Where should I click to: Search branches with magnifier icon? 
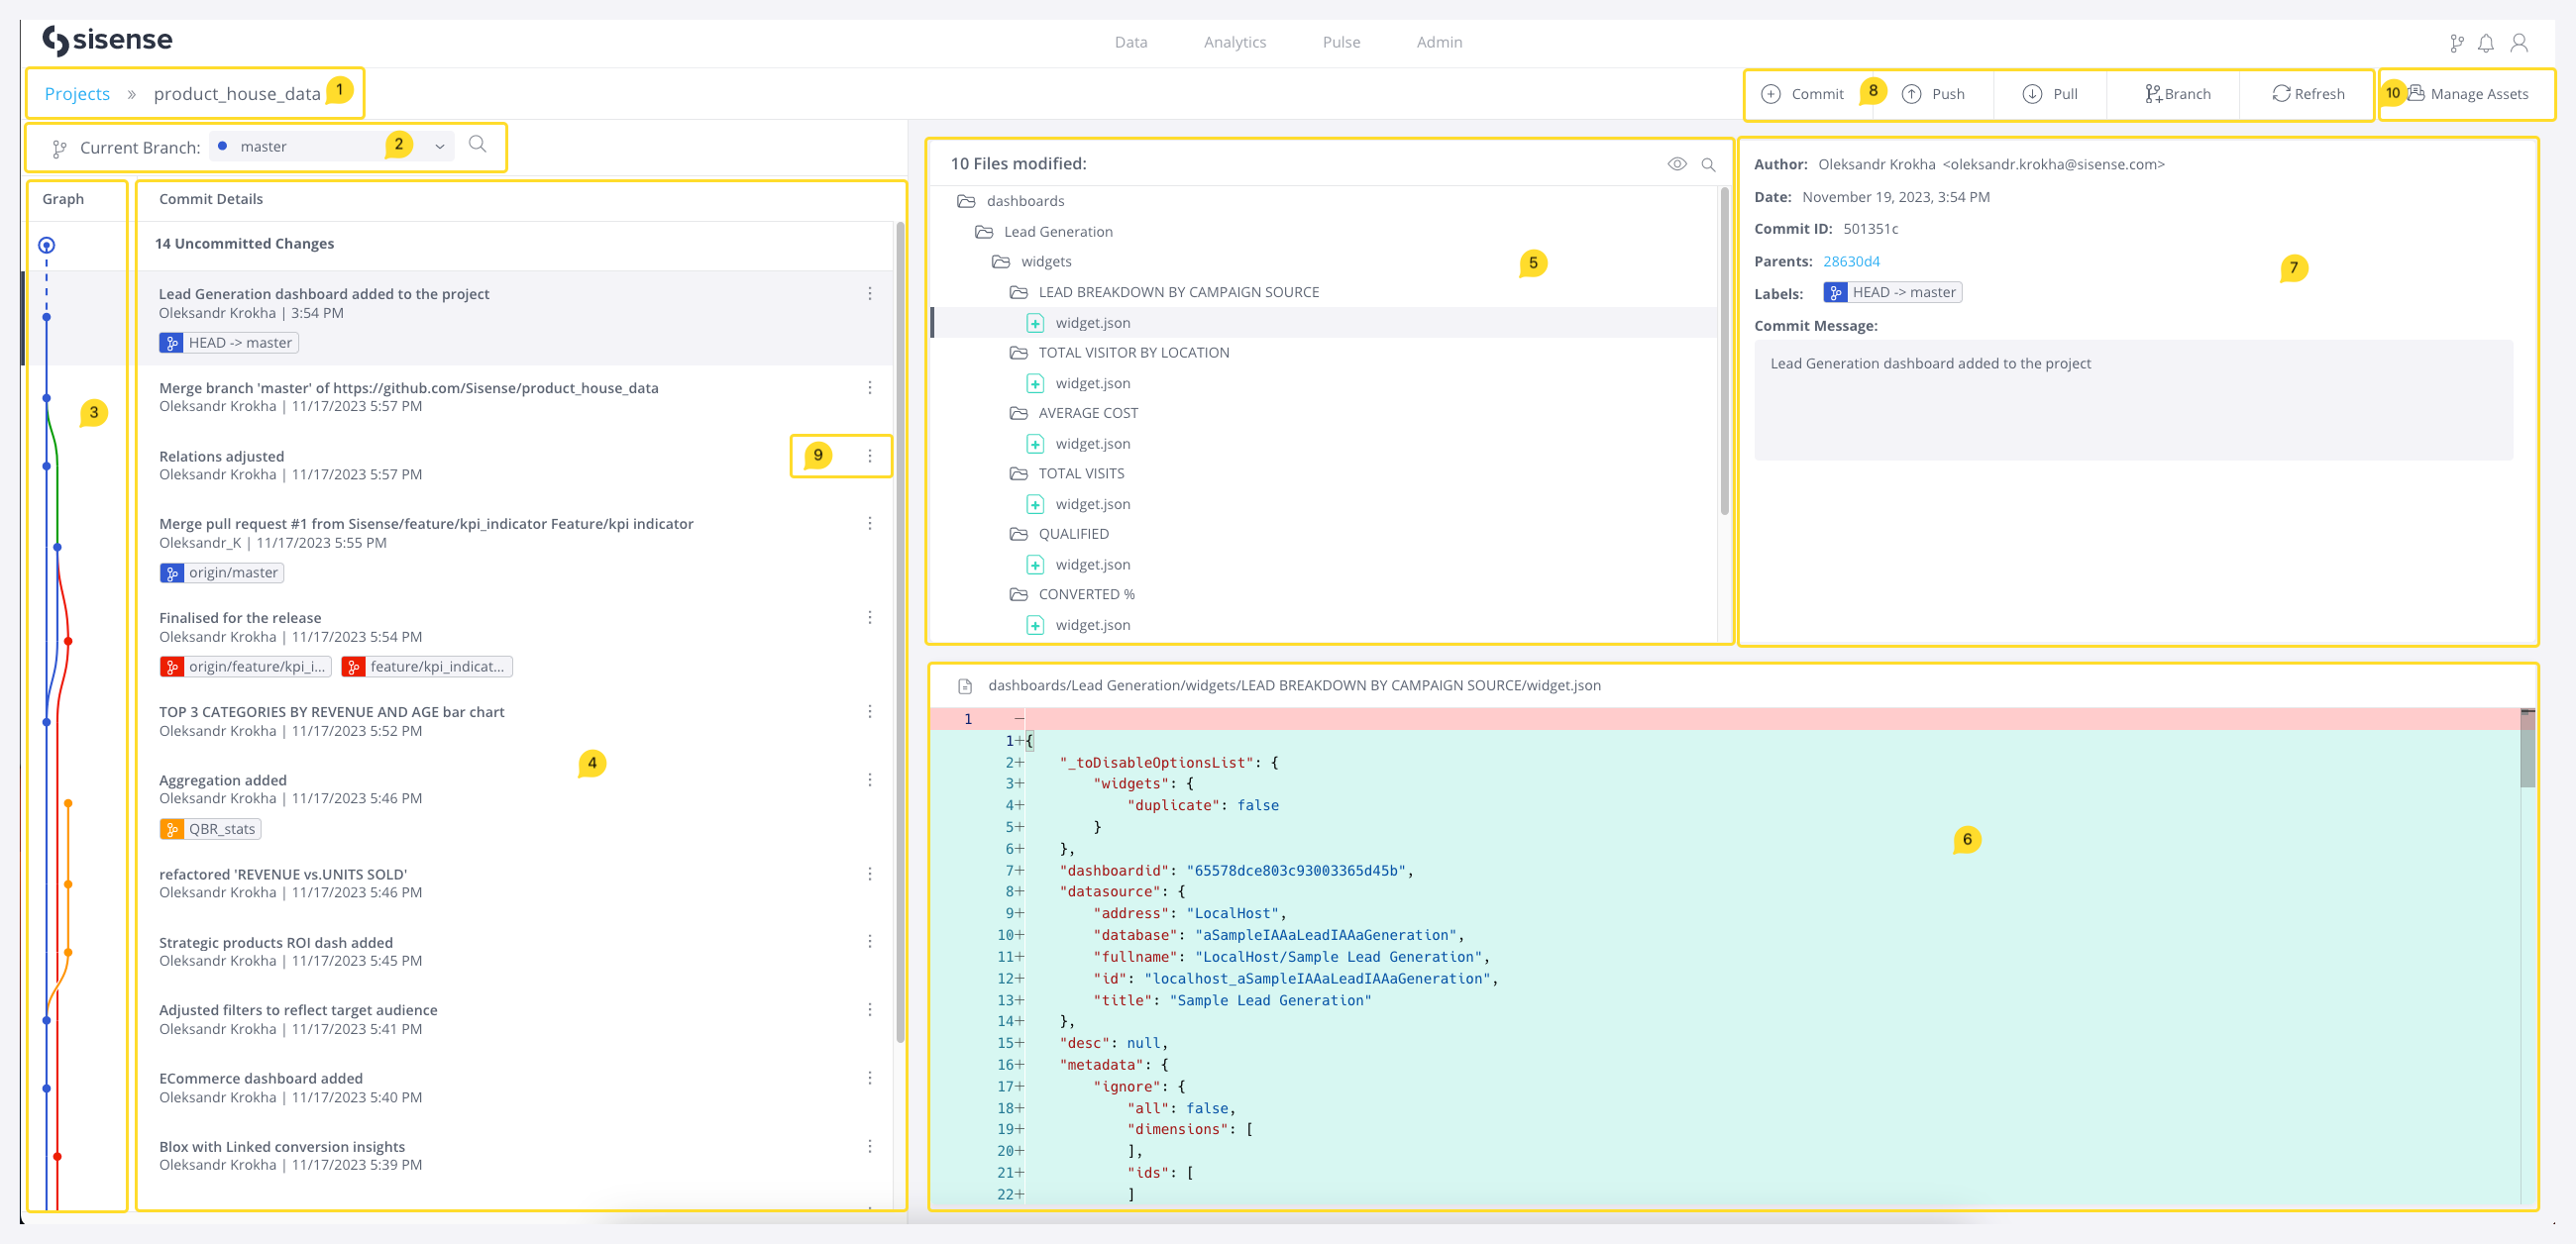pos(478,144)
